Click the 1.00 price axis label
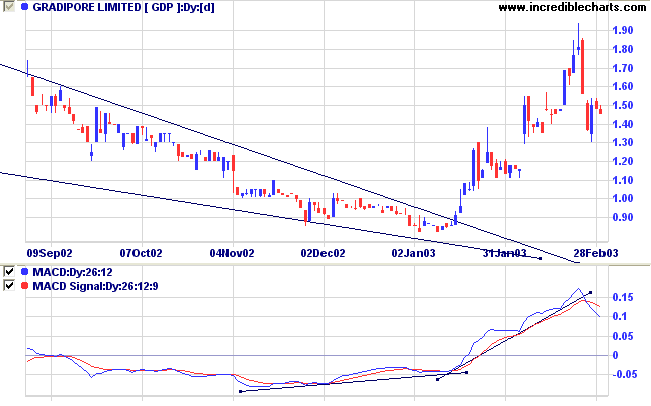Viewport: 651px width, 406px height. (623, 198)
